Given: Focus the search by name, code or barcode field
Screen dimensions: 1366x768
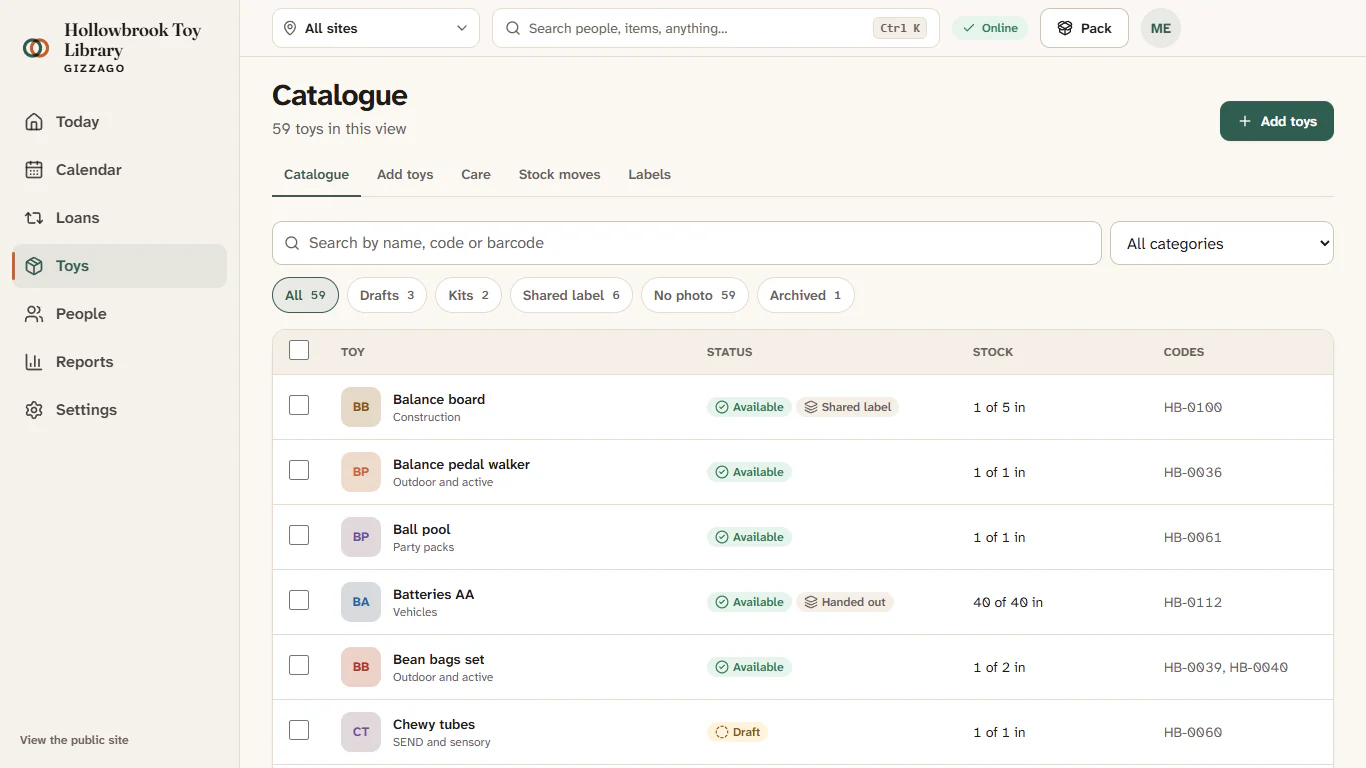Looking at the screenshot, I should tap(687, 243).
